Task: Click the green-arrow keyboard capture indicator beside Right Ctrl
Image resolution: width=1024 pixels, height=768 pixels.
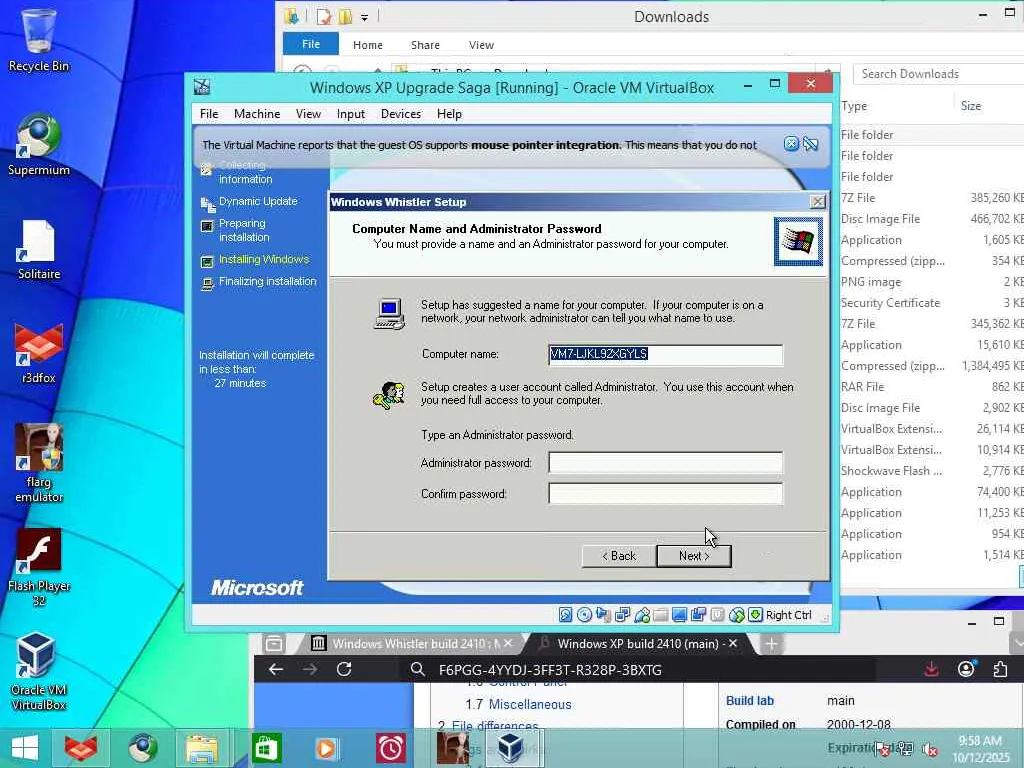Action: pos(756,615)
